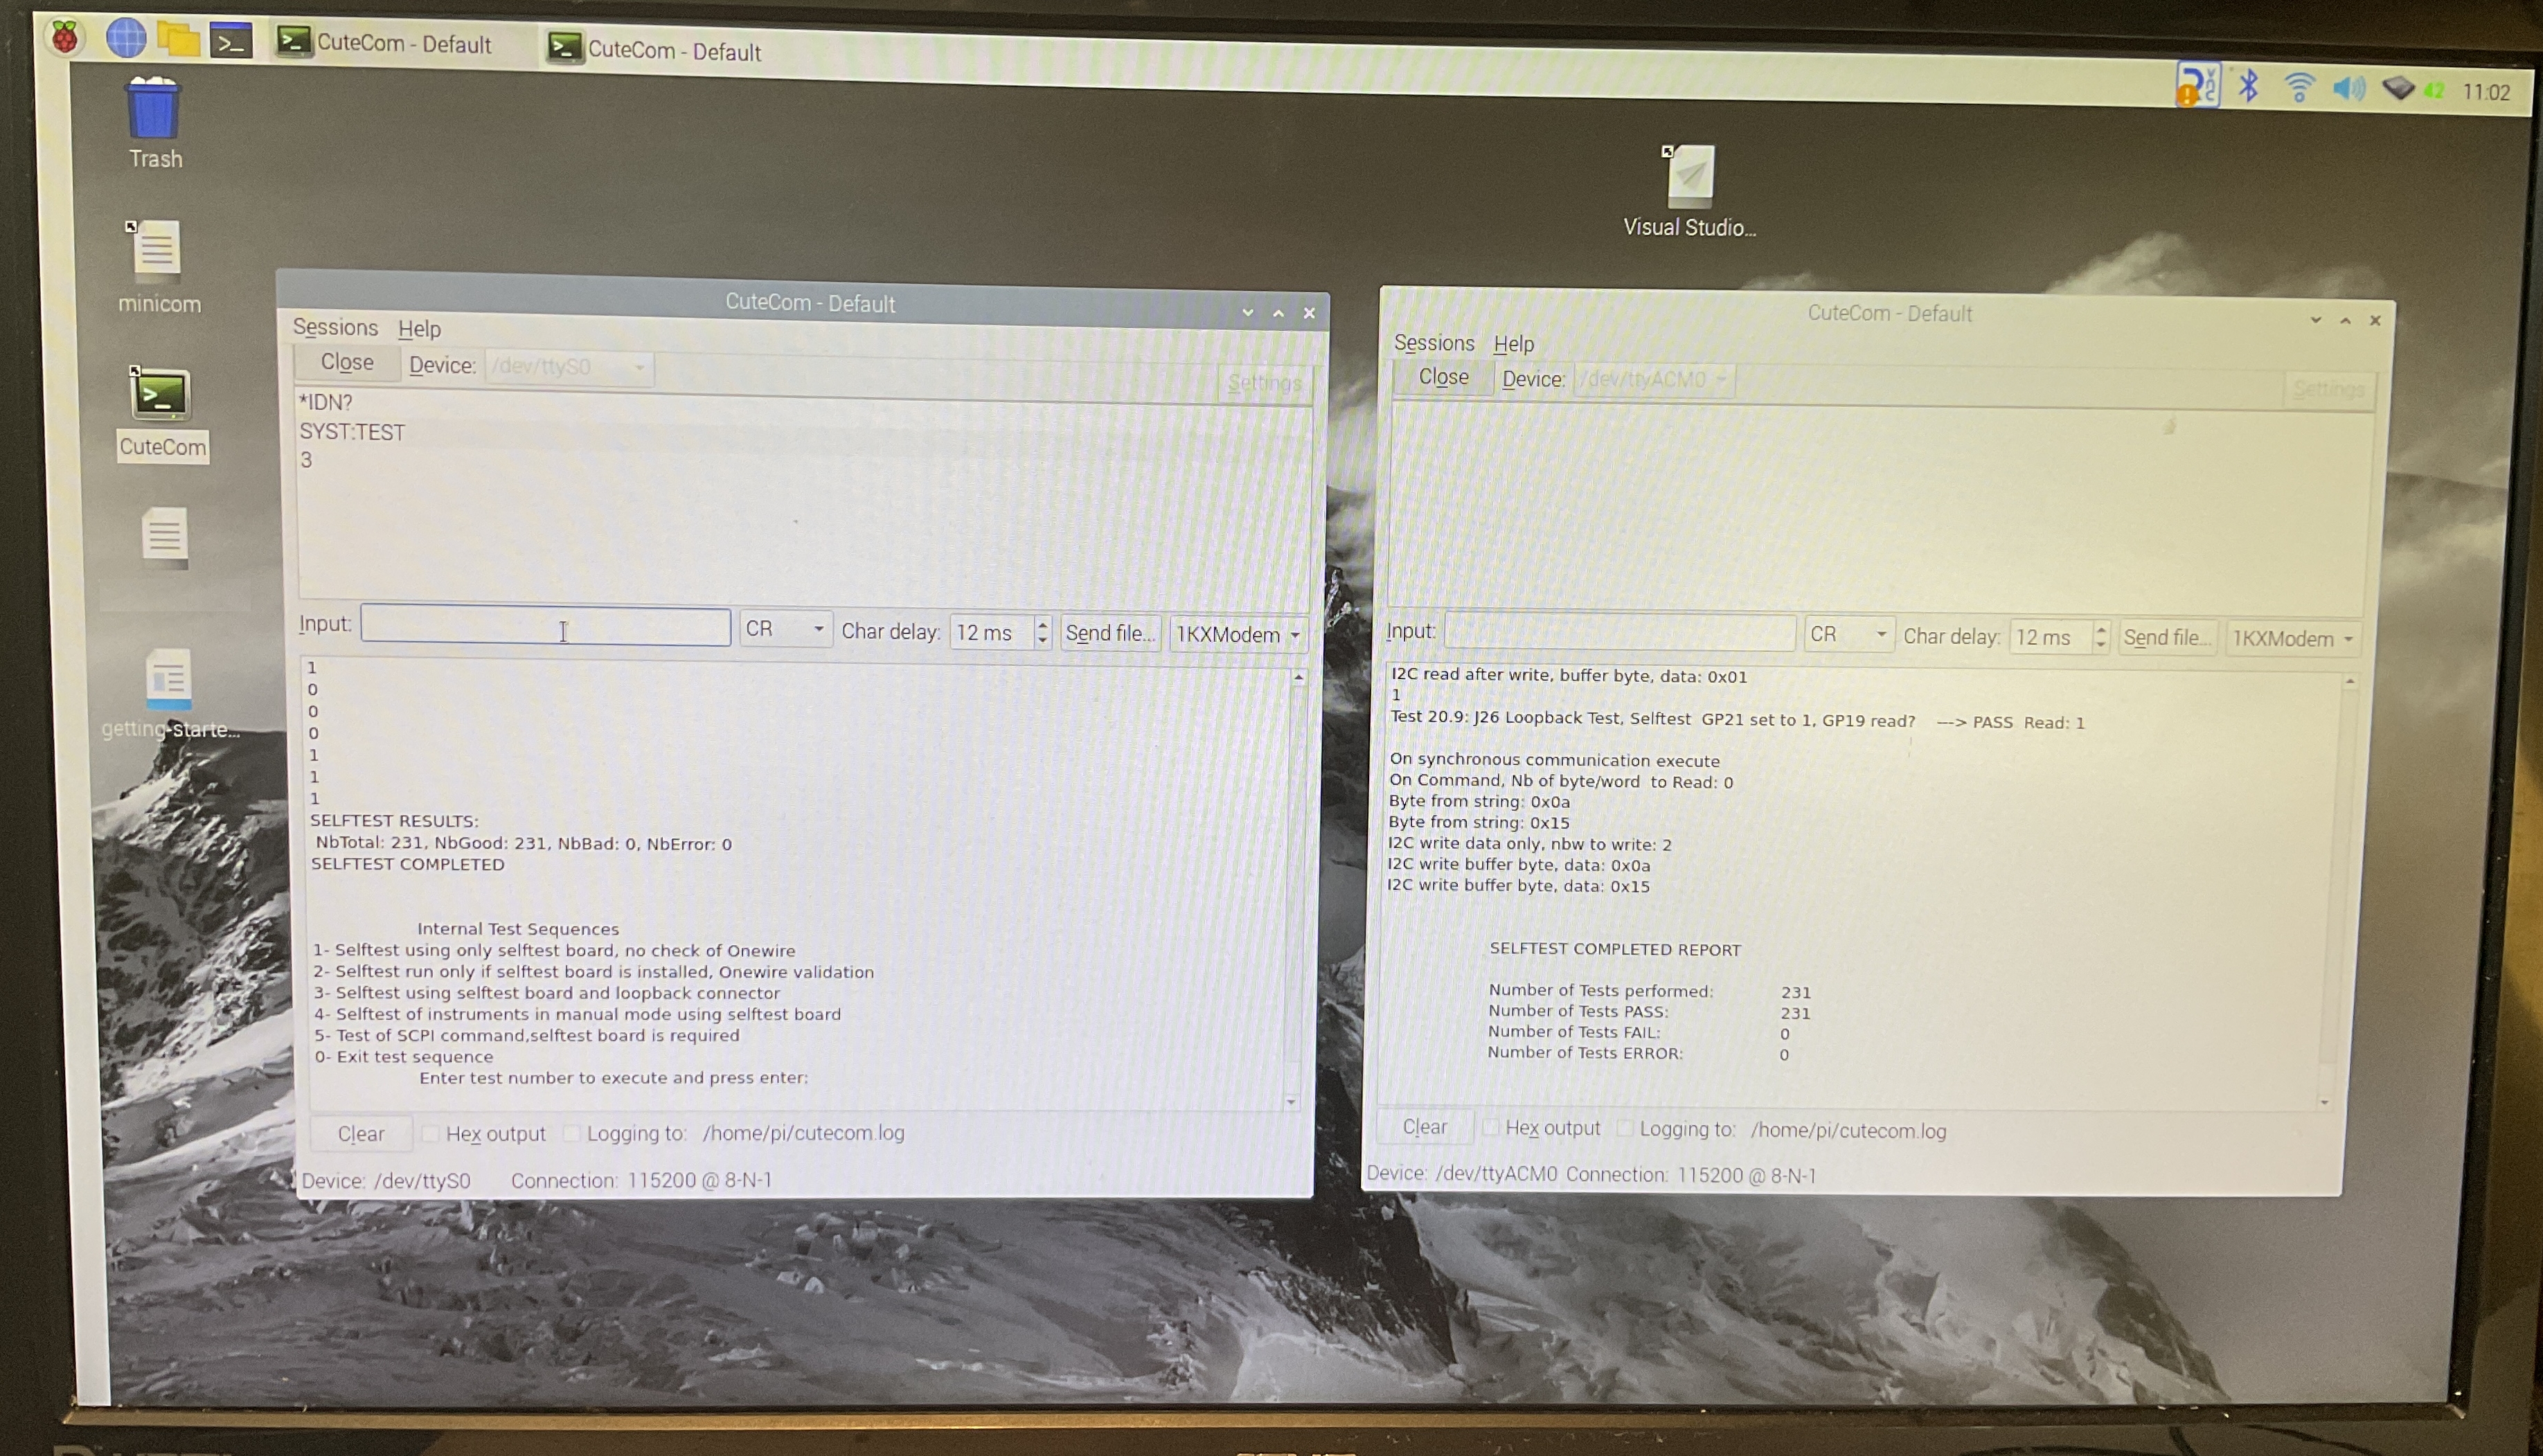Screen dimensions: 2543x1456
Task: Enable Hex output in left window
Action: tap(430, 1134)
